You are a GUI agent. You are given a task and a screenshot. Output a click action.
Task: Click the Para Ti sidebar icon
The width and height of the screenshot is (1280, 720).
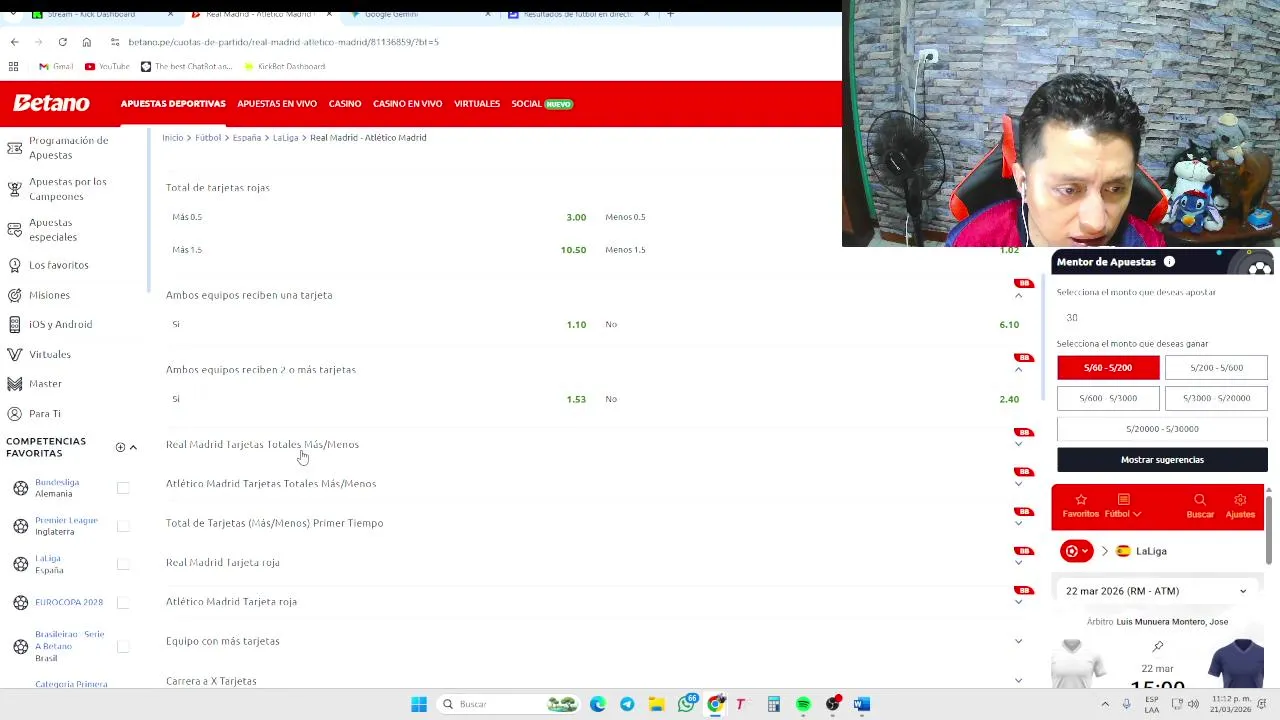14,413
